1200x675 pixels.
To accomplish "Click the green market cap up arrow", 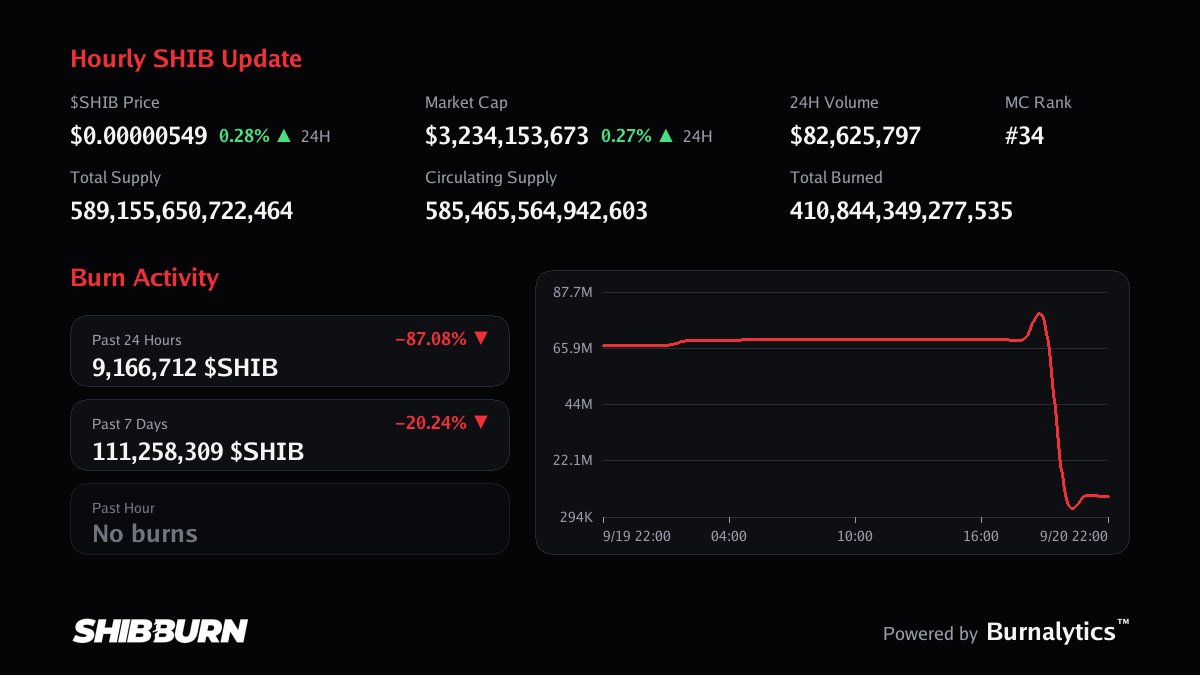I will [666, 135].
